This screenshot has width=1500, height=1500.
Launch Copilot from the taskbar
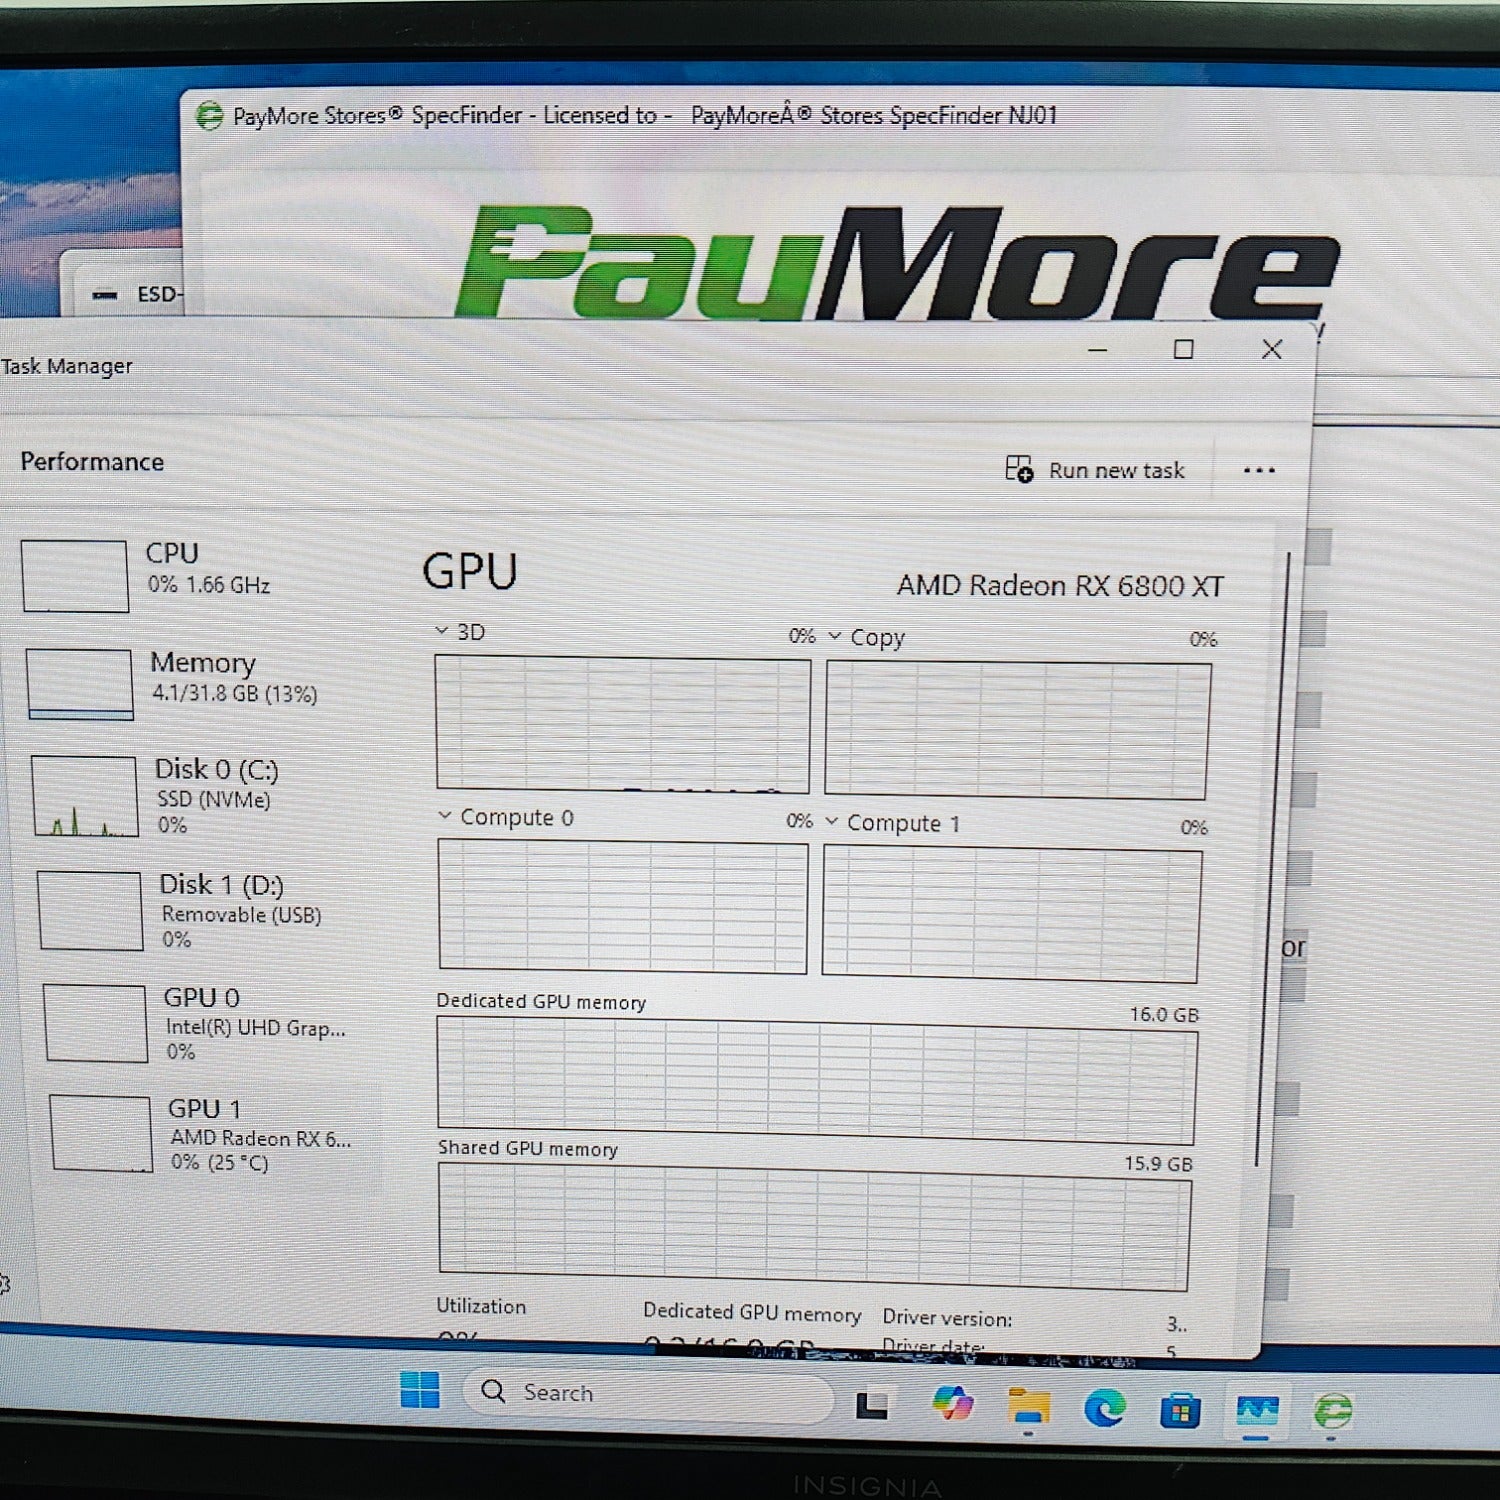point(952,1403)
